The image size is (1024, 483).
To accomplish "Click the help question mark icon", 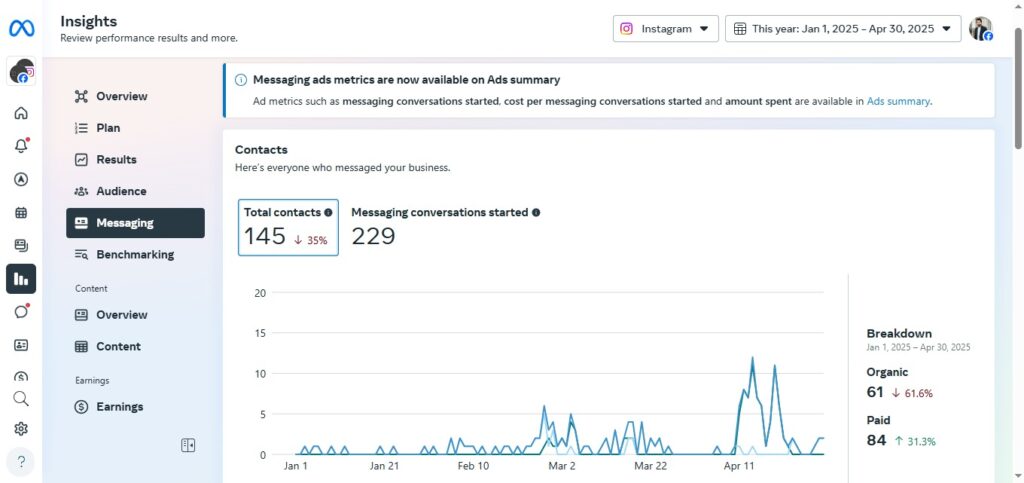I will pyautogui.click(x=21, y=462).
